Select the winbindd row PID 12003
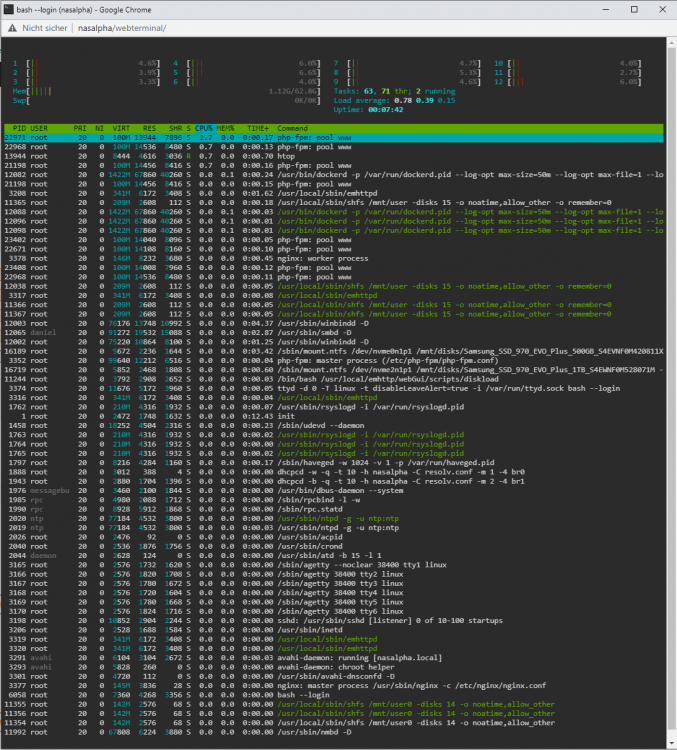The width and height of the screenshot is (677, 750). (333, 323)
